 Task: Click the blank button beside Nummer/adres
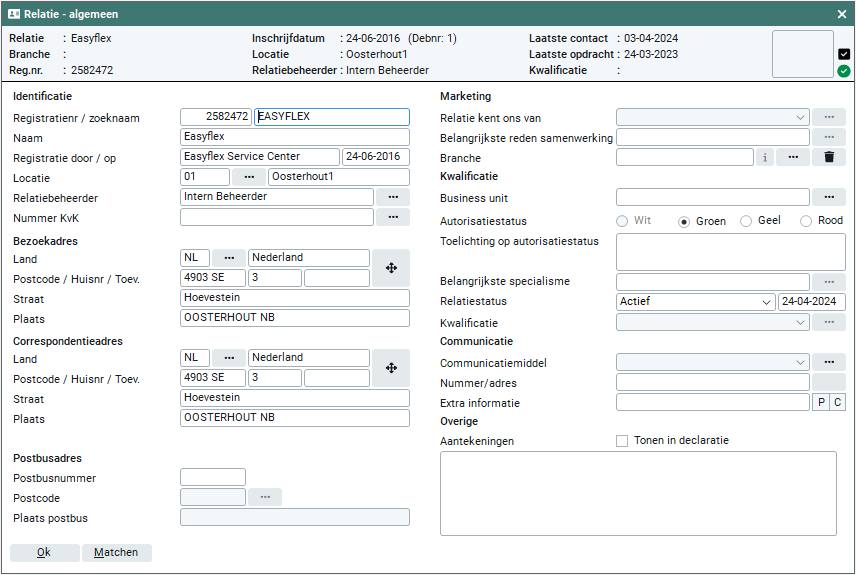pyautogui.click(x=829, y=382)
